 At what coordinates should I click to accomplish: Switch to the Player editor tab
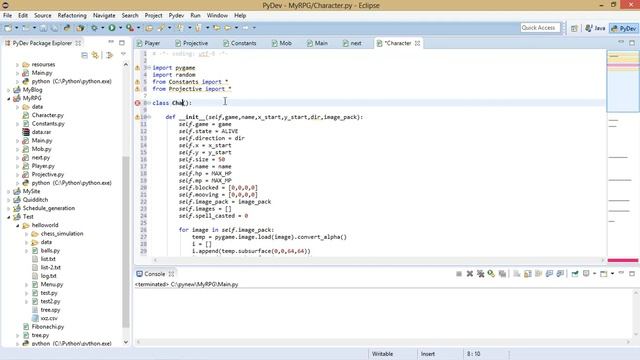point(148,43)
